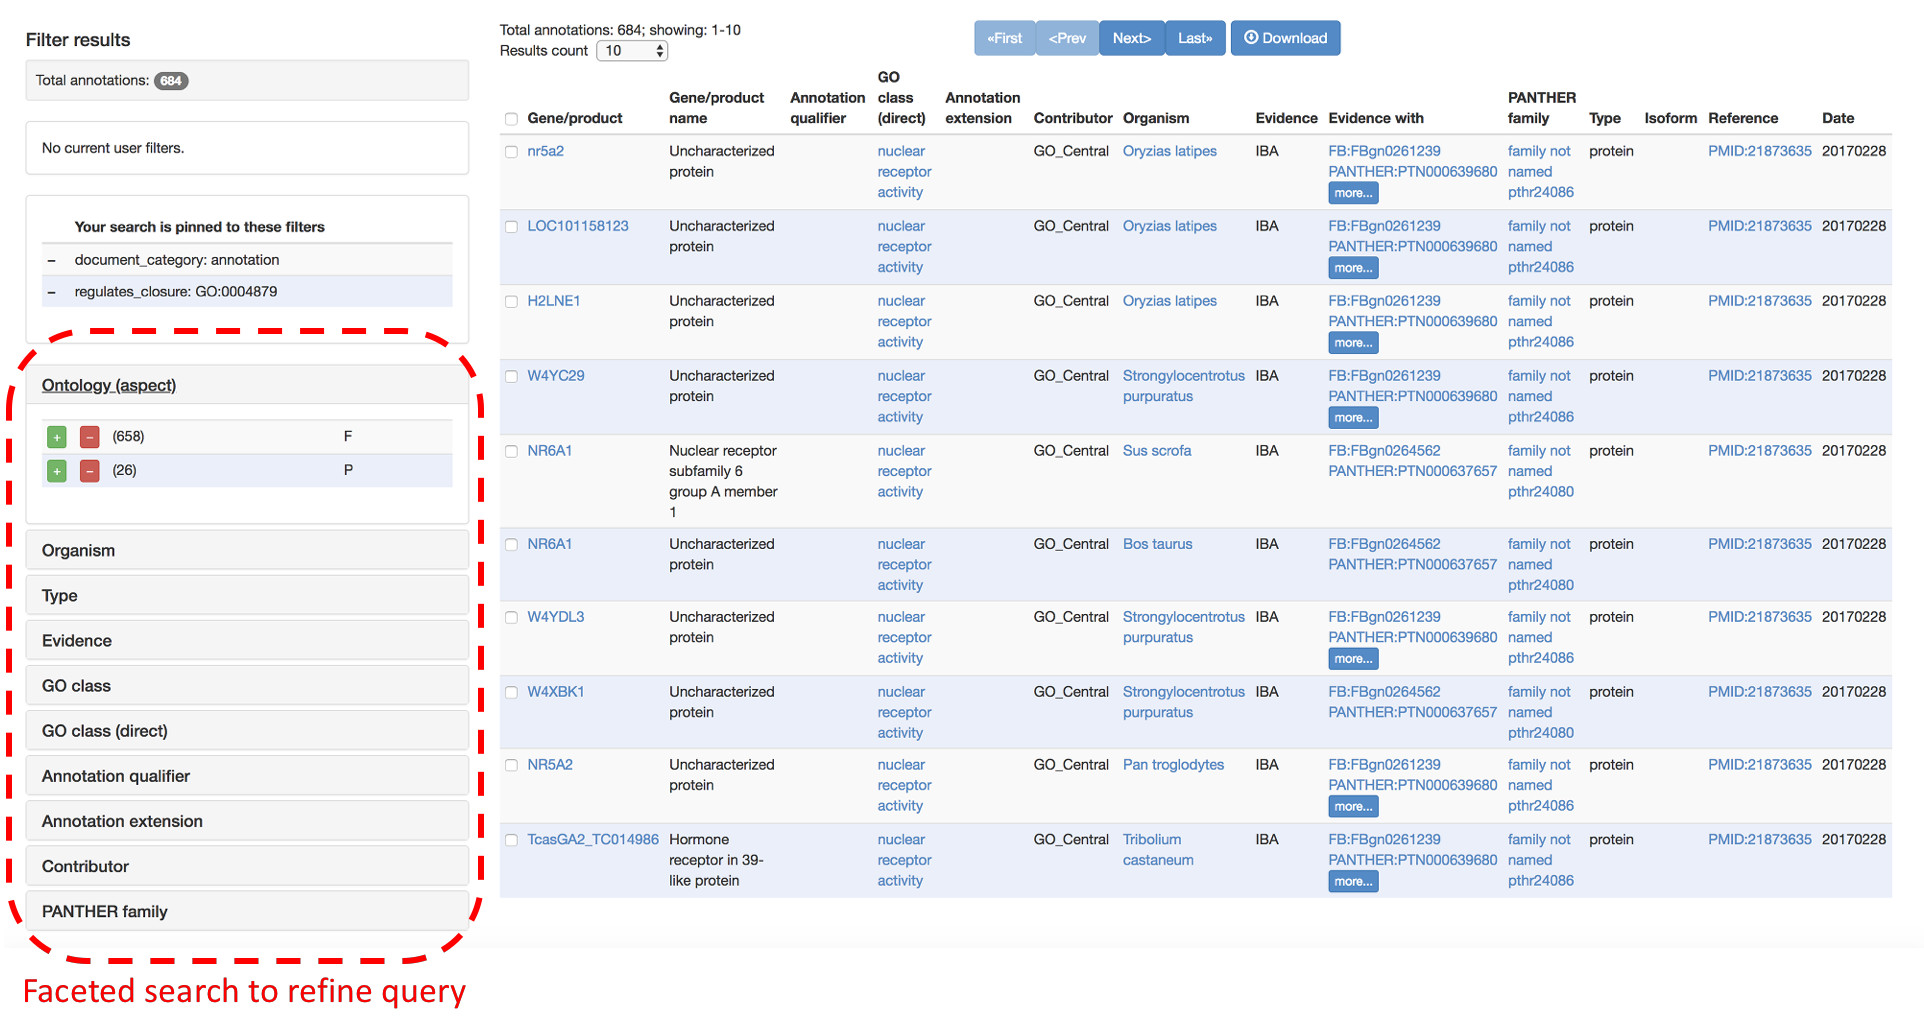Click the Download button
The height and width of the screenshot is (1034, 1924).
click(1286, 37)
